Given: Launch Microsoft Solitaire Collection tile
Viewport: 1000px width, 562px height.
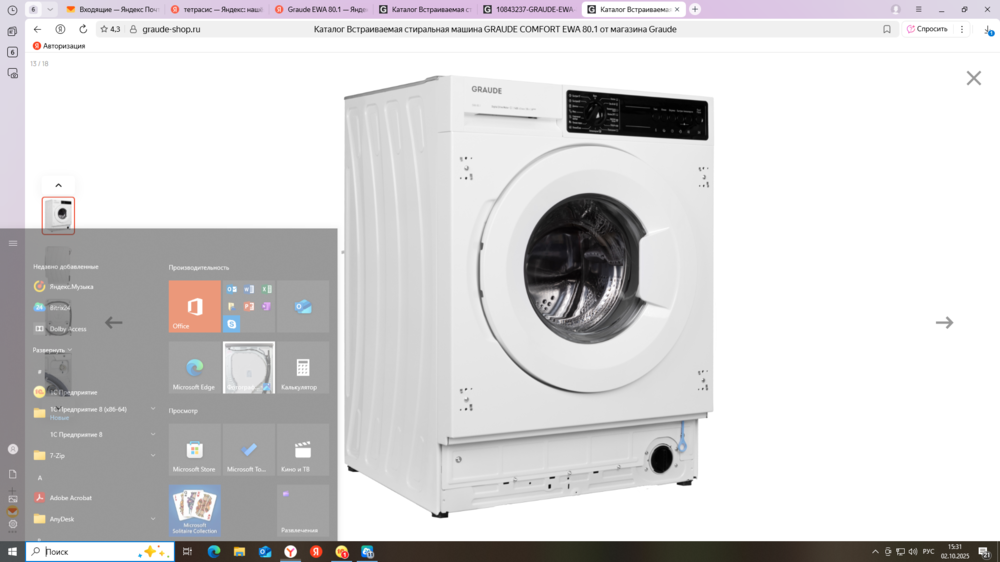Looking at the screenshot, I should (194, 510).
